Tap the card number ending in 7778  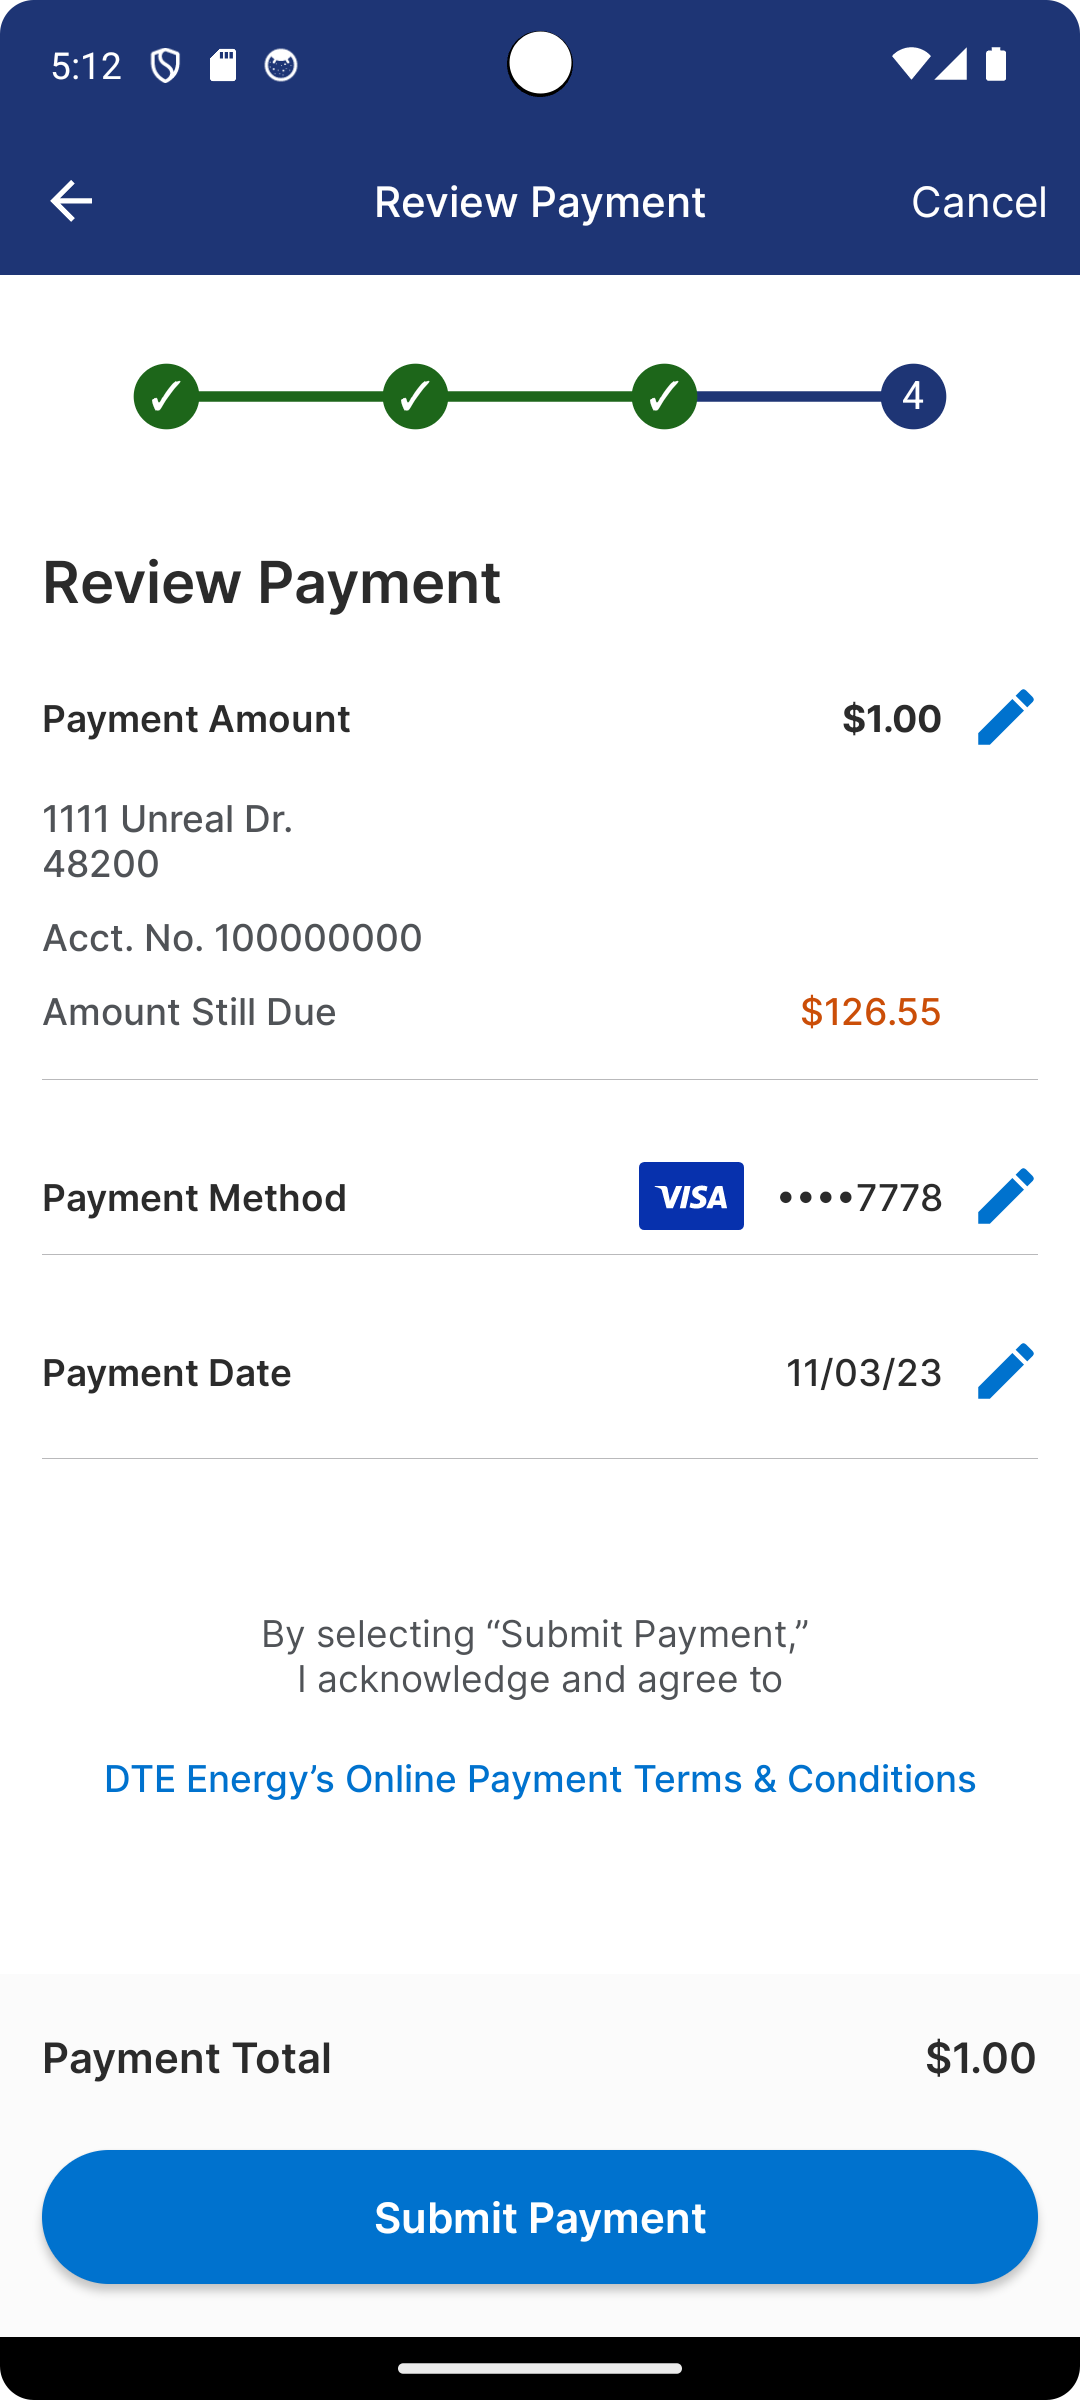click(860, 1197)
